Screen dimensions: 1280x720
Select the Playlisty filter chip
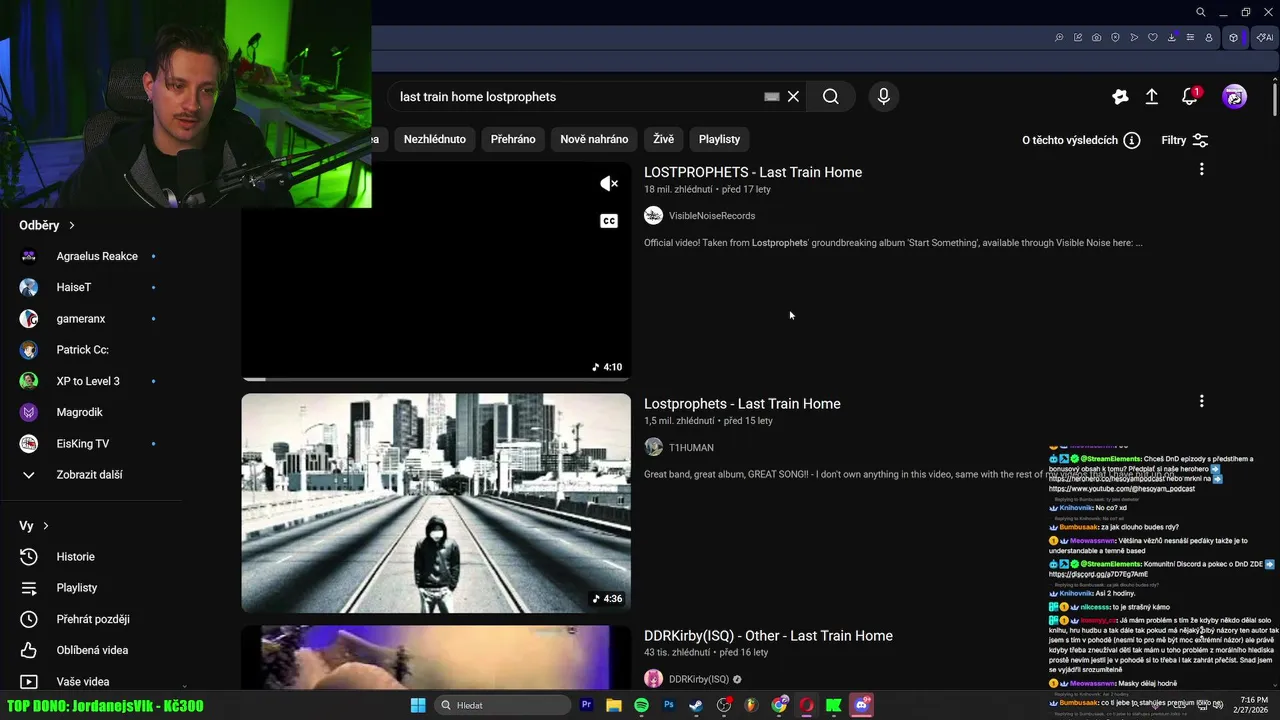(720, 139)
